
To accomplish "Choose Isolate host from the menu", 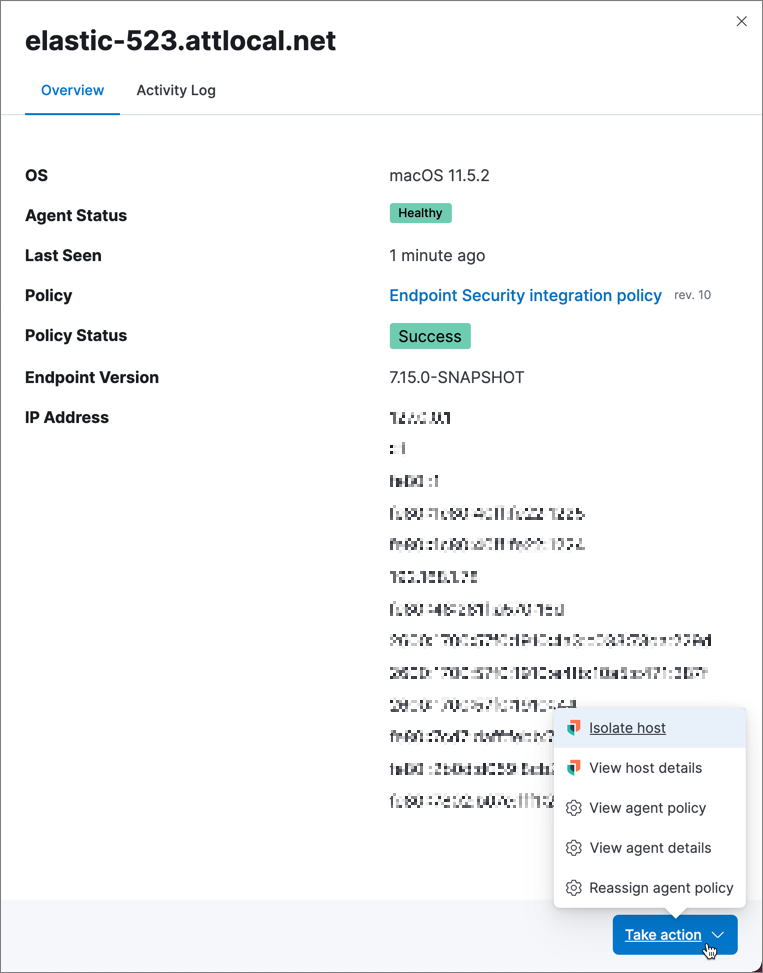I will (x=627, y=727).
